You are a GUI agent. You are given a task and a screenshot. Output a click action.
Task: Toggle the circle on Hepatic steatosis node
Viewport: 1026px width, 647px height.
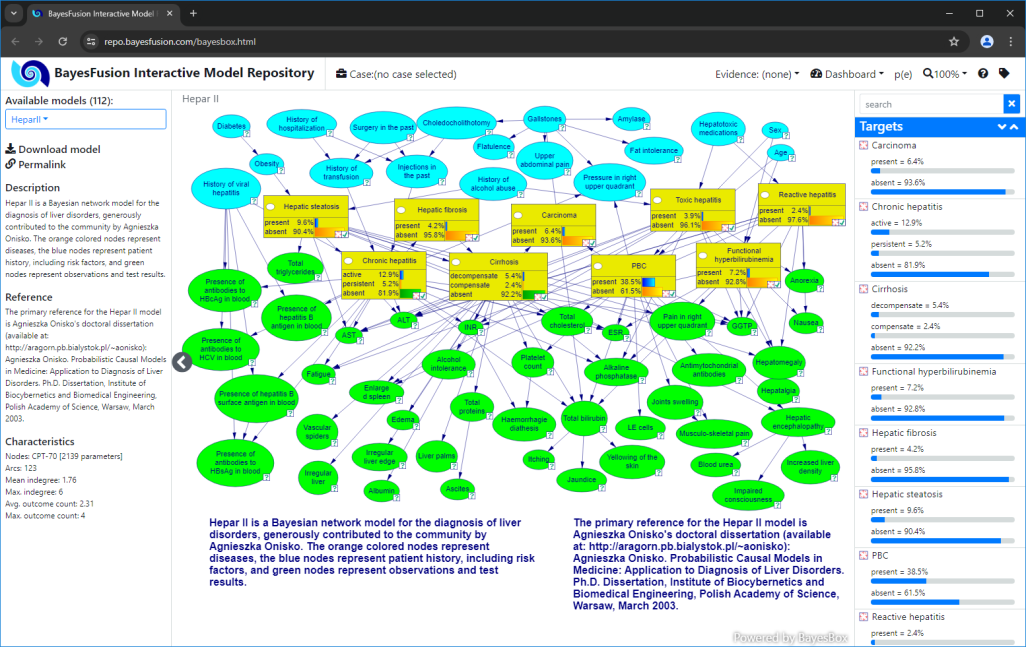[270, 207]
